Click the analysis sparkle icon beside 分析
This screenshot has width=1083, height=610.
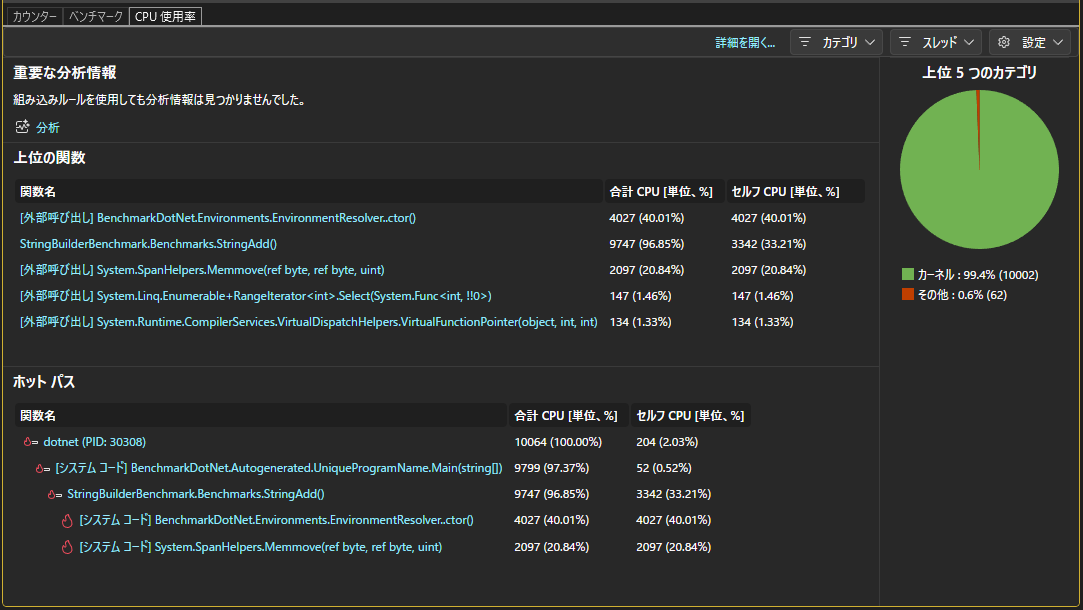coord(22,126)
